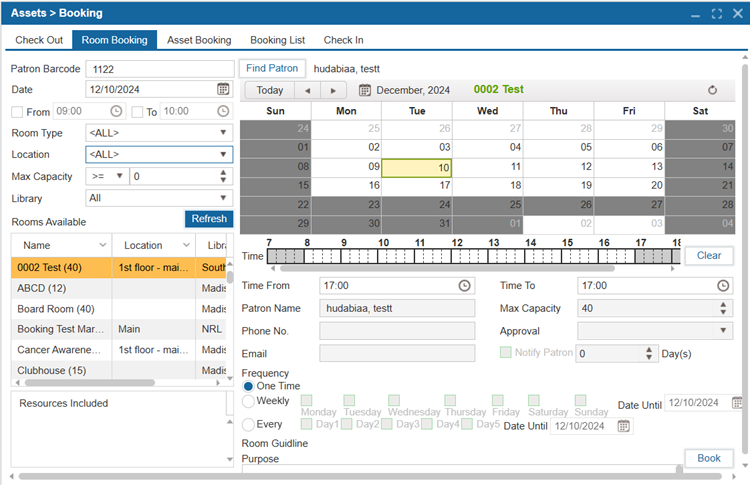The width and height of the screenshot is (750, 485).
Task: Reload the calendar with the refresh icon
Action: [712, 90]
